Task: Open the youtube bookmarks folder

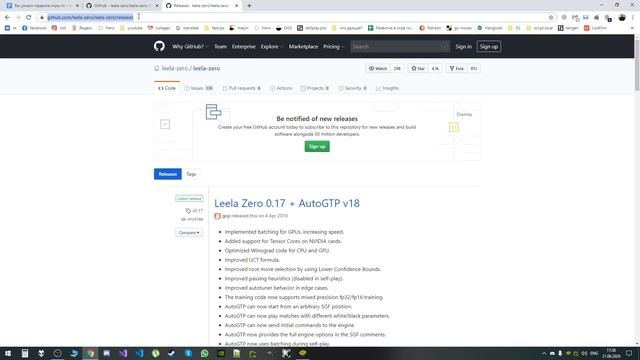Action: pyautogui.click(x=131, y=28)
